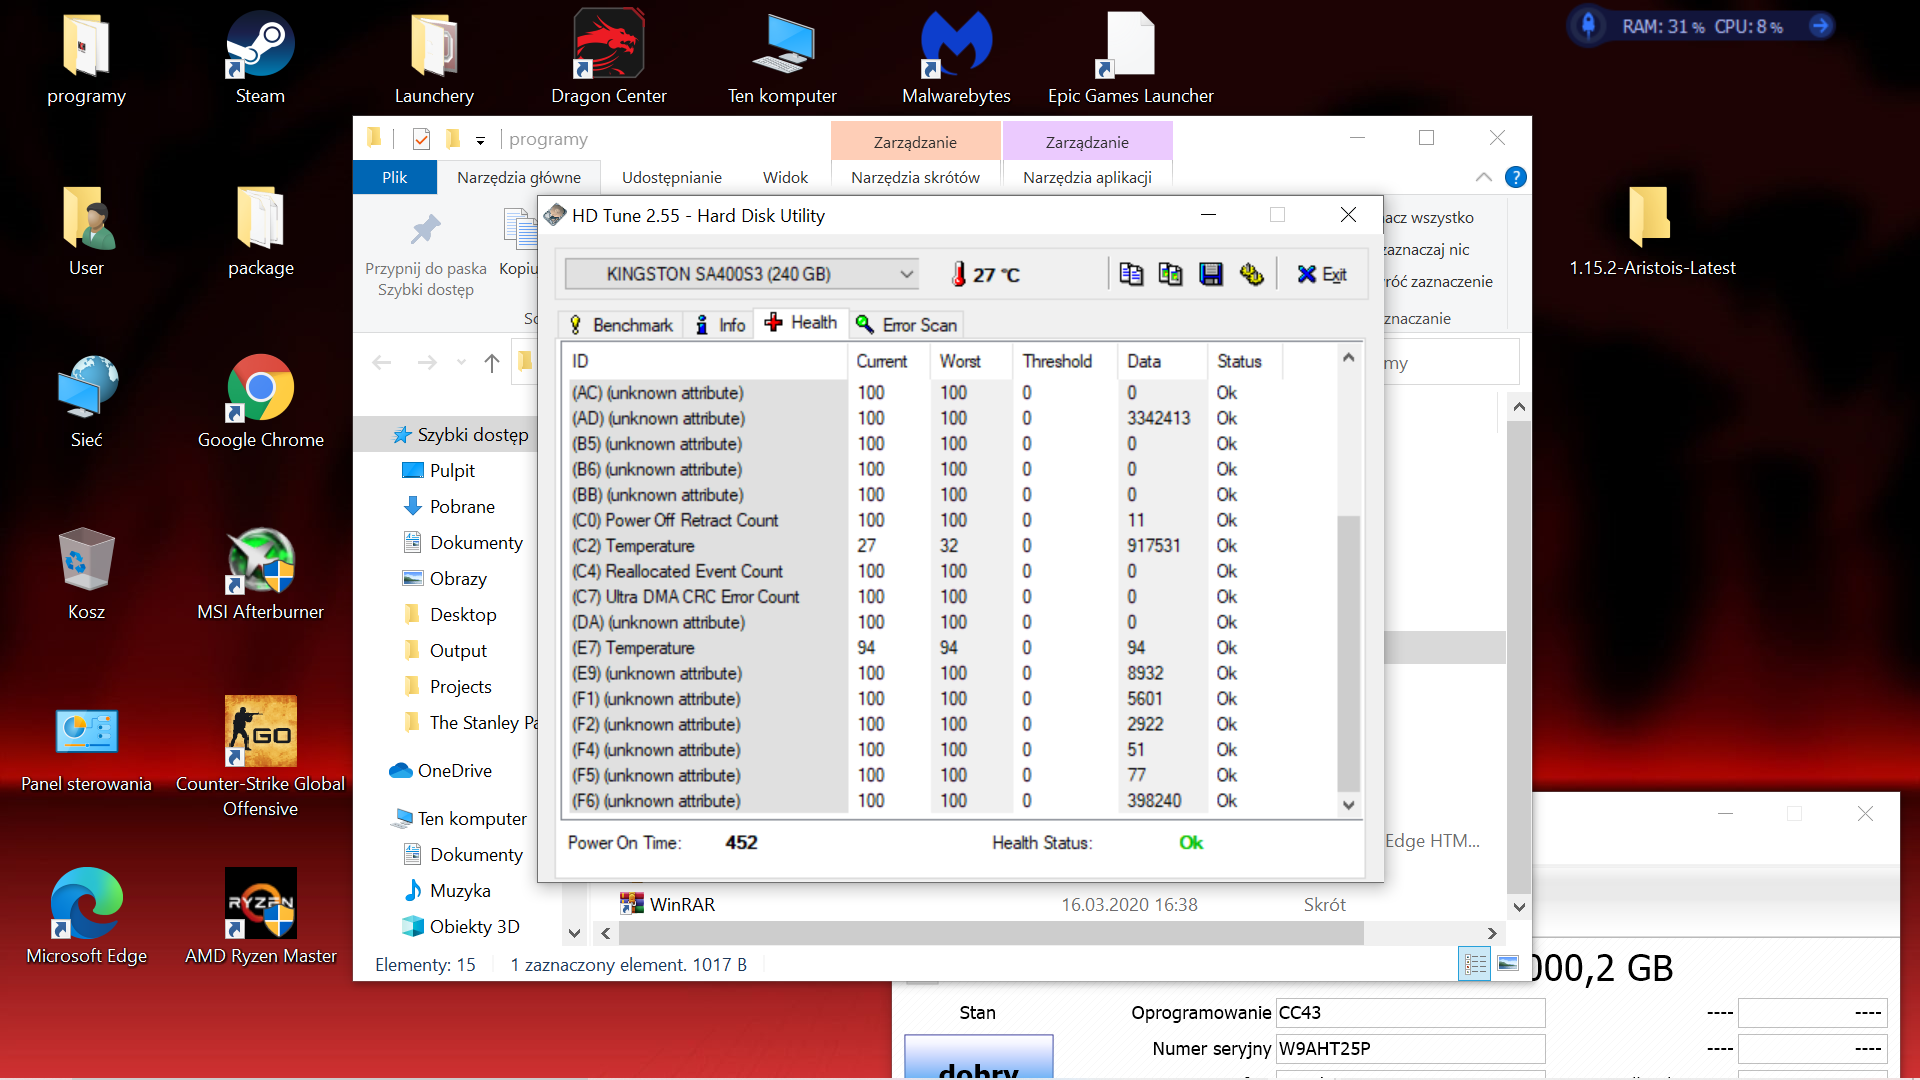
Task: Select the Narzędzia skrótów ribbon tab
Action: (x=915, y=177)
